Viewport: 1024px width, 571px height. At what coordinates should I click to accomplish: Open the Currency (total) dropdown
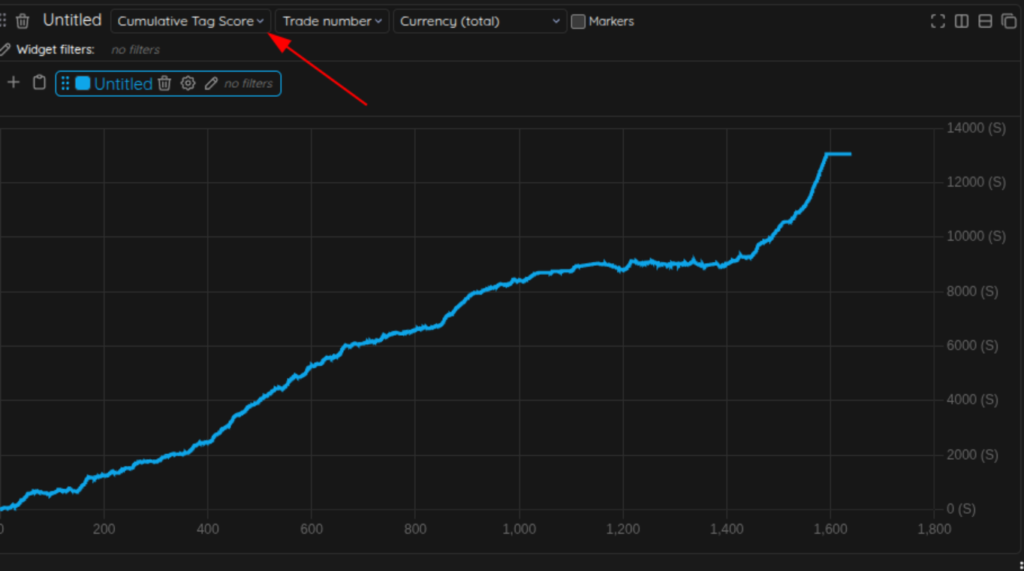(479, 21)
